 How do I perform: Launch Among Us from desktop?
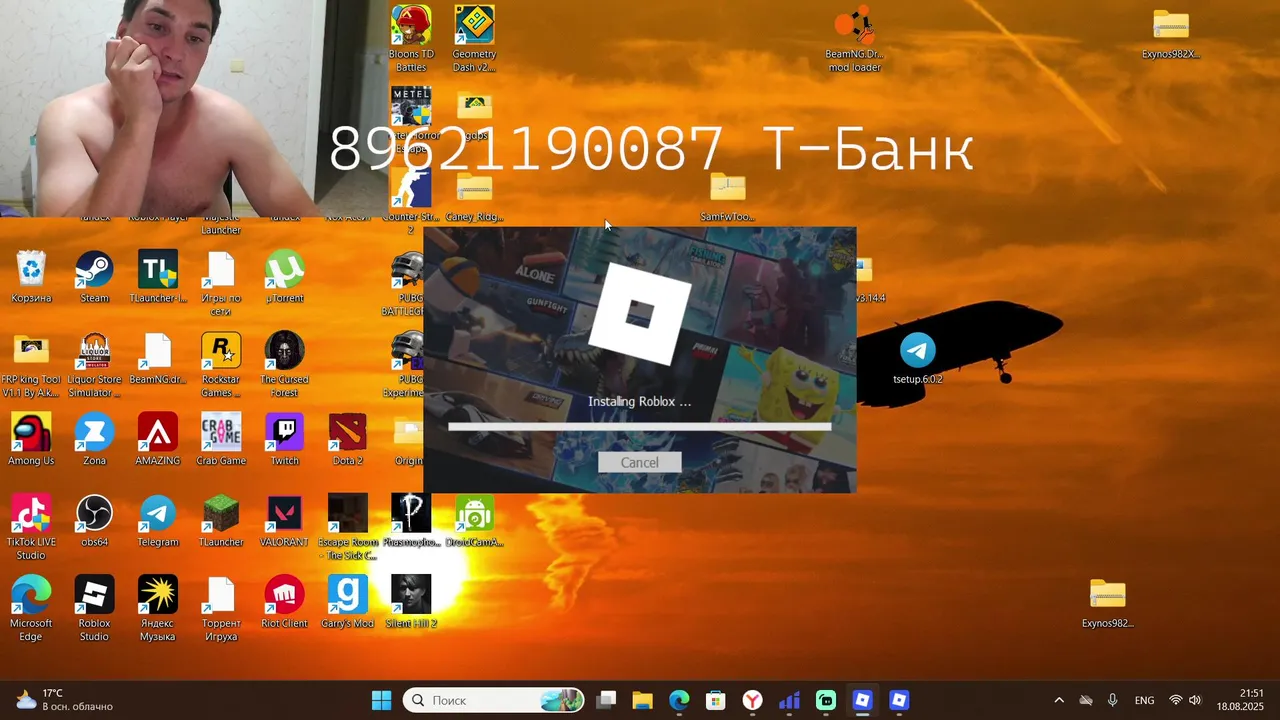31,440
